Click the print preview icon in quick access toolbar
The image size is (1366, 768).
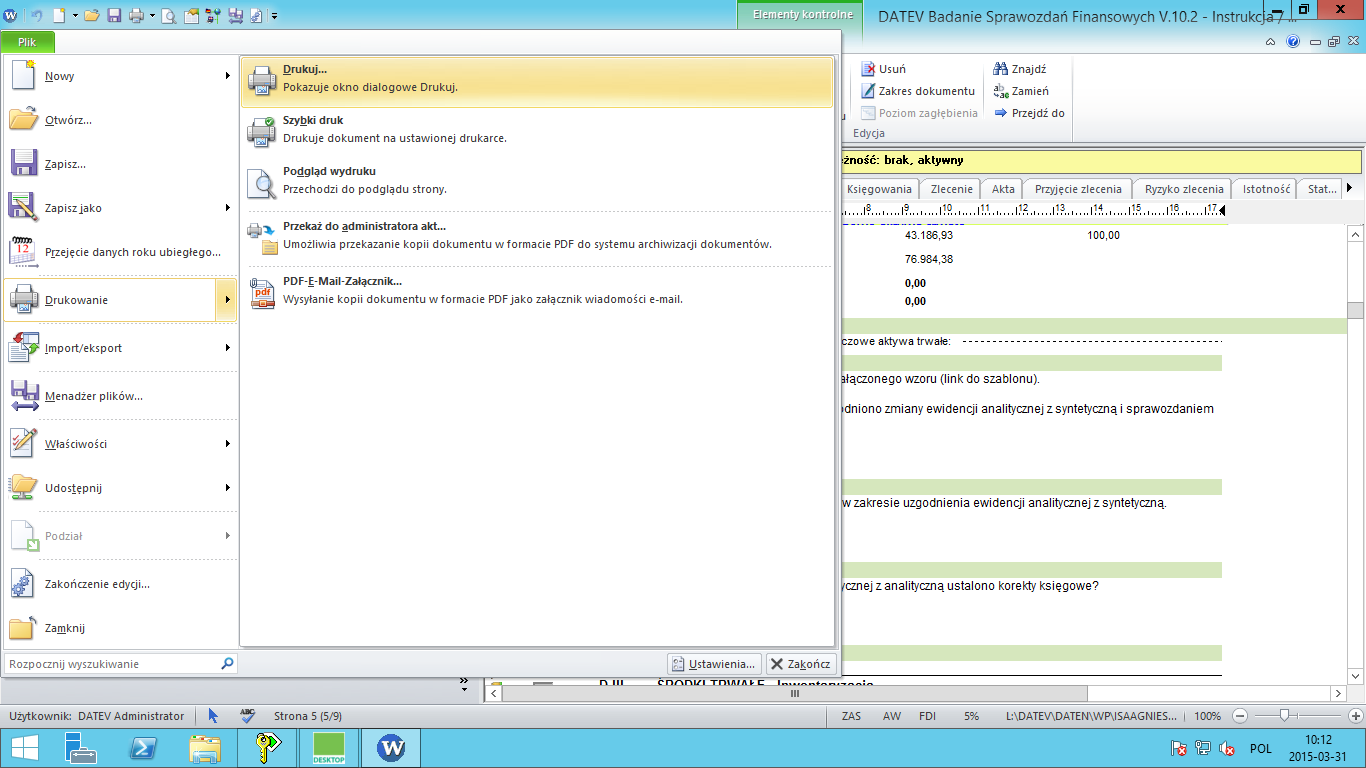click(168, 15)
